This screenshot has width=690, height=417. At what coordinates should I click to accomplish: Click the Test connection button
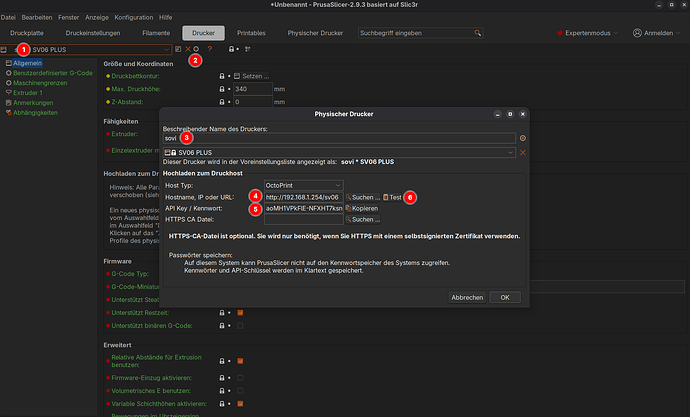pos(393,197)
